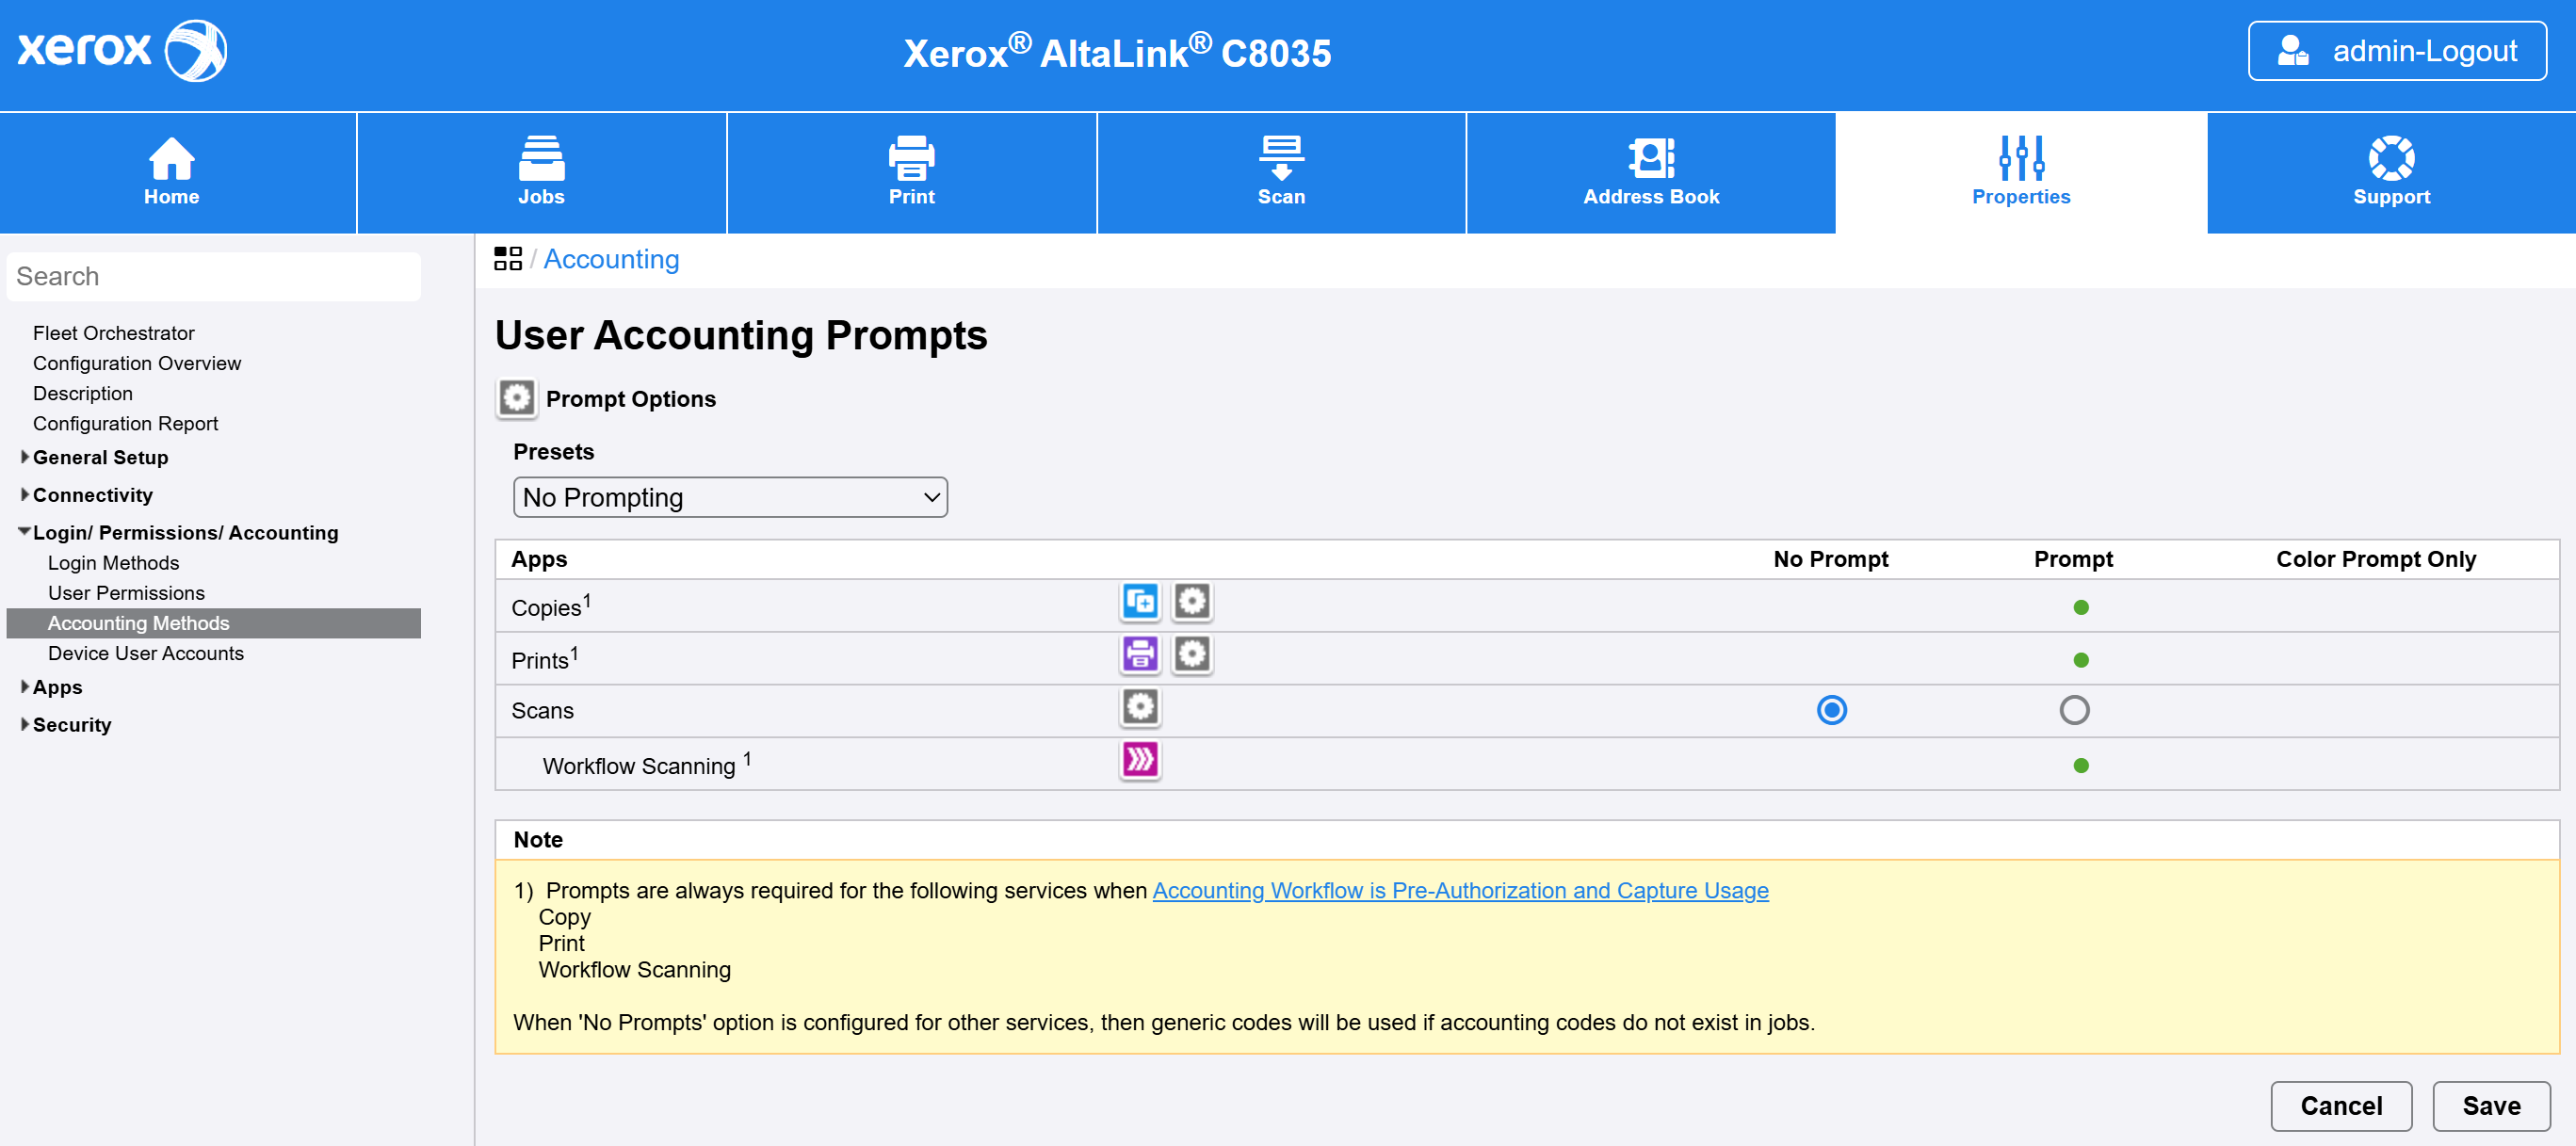This screenshot has height=1146, width=2576.
Task: Click the purple Prints app icon
Action: 1140,655
